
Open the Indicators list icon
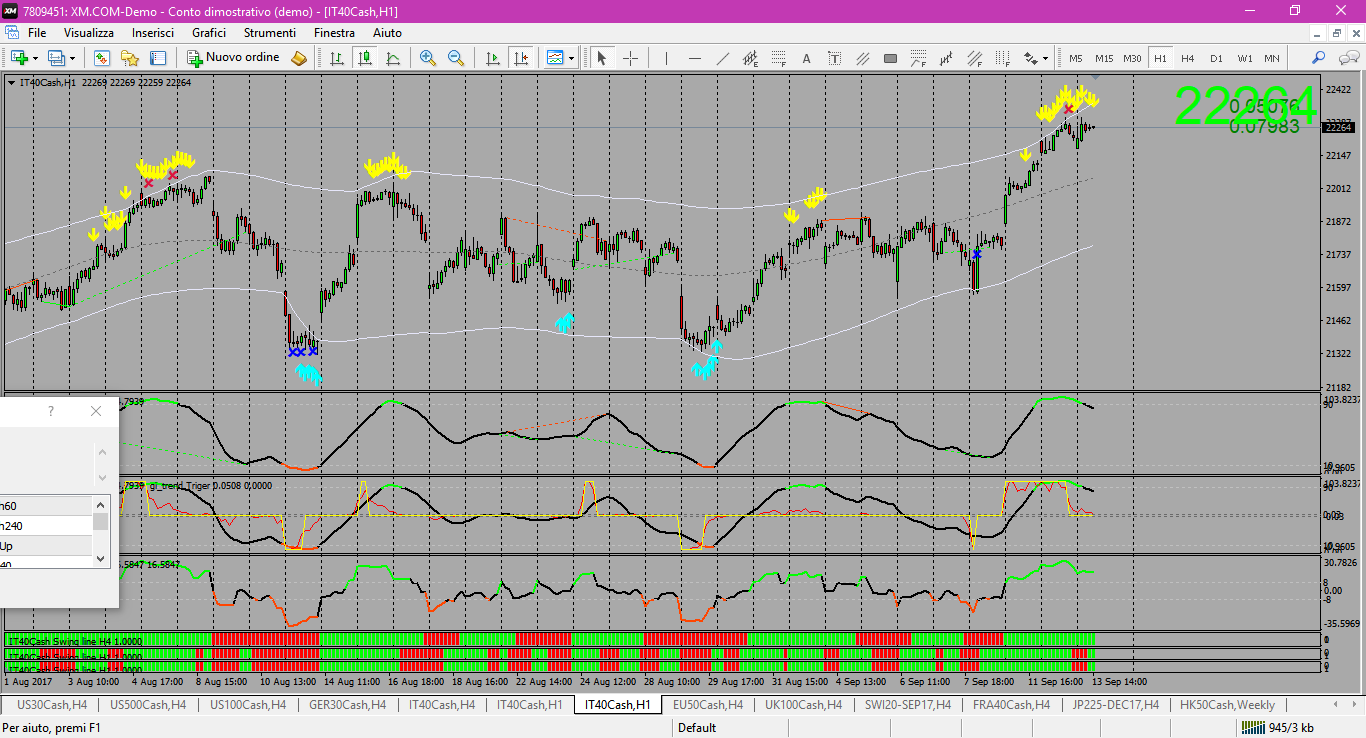[556, 58]
